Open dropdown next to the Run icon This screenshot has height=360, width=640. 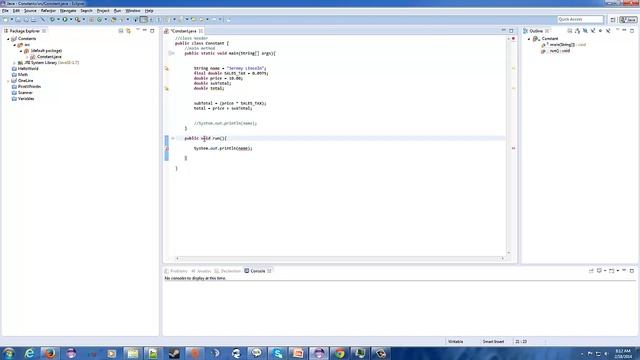(71, 19)
